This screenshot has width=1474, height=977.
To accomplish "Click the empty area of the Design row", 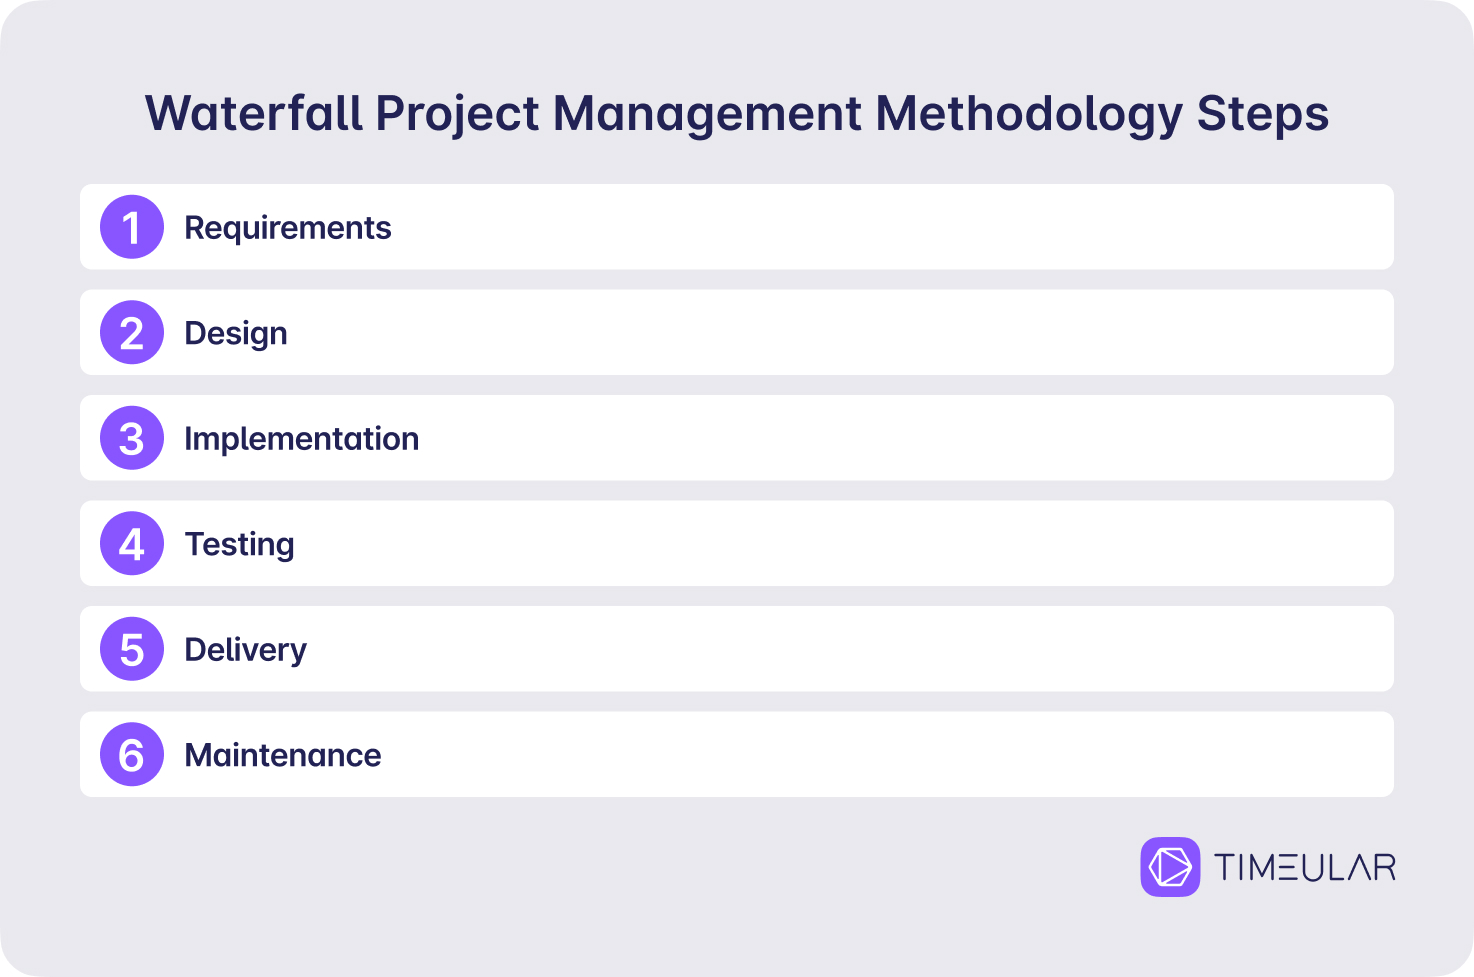I will [x=840, y=332].
